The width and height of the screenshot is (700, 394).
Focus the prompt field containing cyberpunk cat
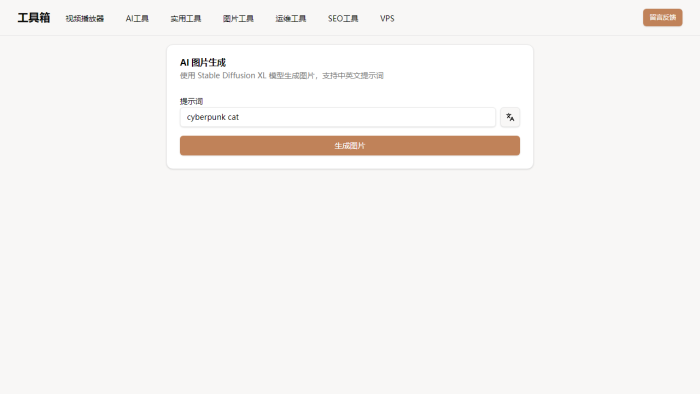pos(338,117)
